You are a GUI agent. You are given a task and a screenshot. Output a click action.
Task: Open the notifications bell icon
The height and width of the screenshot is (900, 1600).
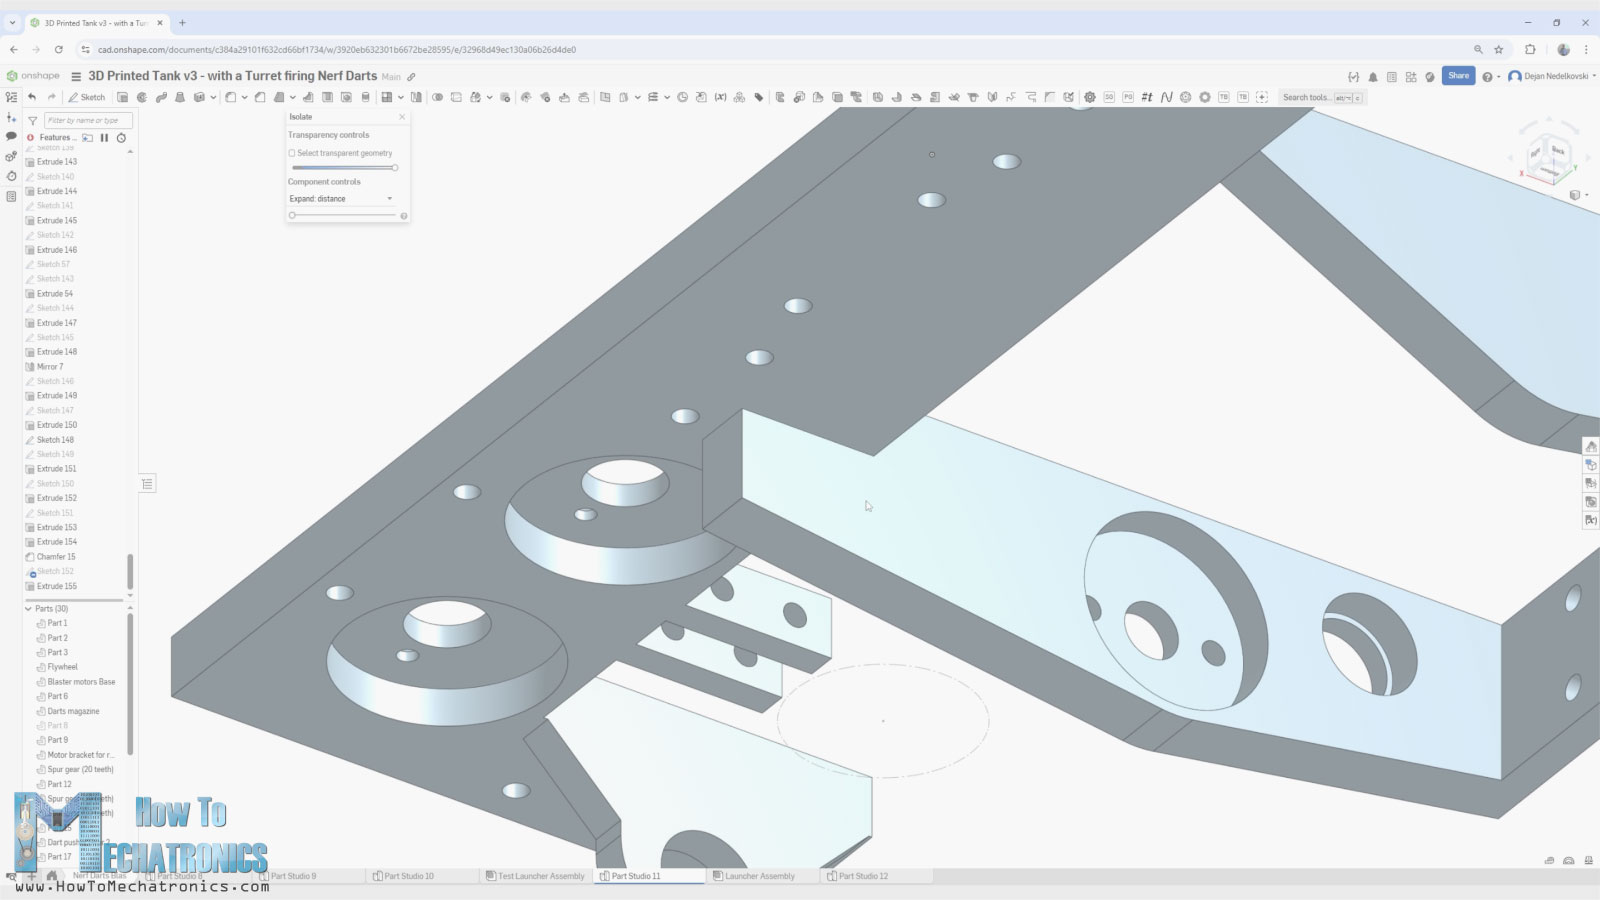[x=1373, y=76]
